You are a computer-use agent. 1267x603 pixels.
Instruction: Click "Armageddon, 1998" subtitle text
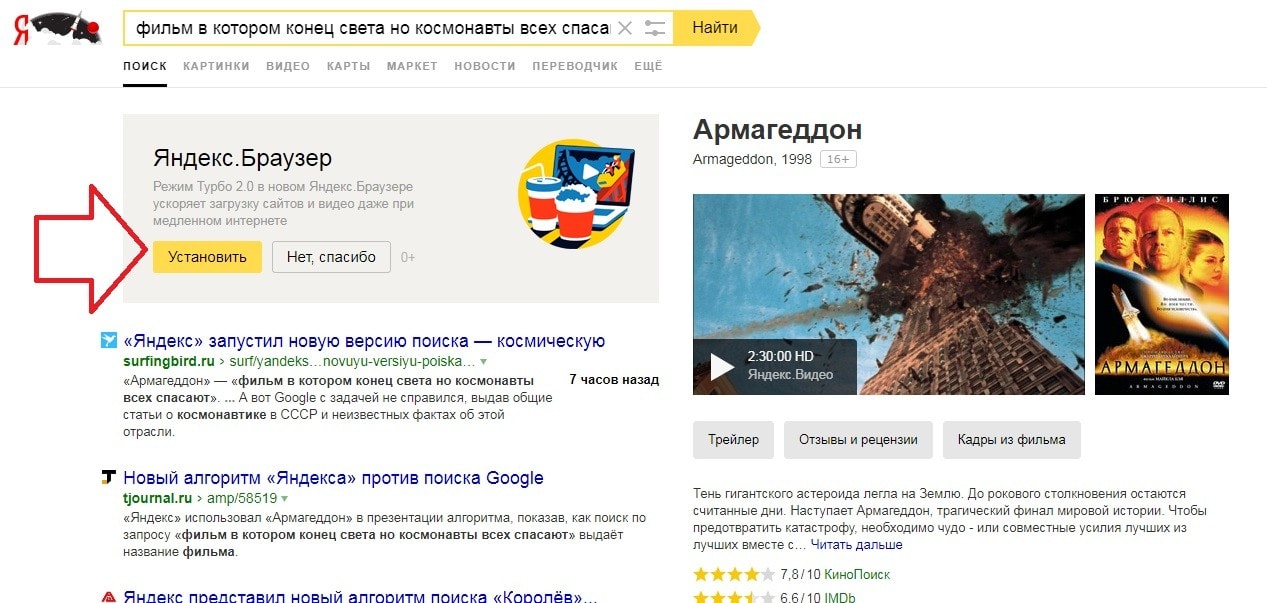tap(752, 159)
